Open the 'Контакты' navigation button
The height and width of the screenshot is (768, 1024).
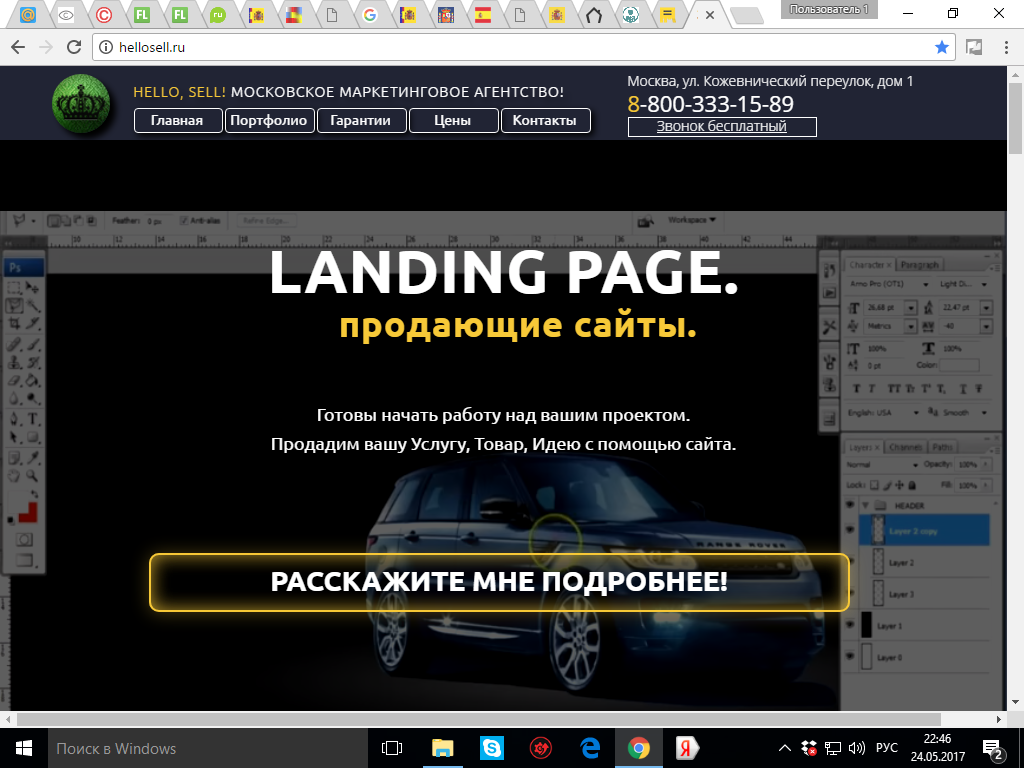[545, 121]
